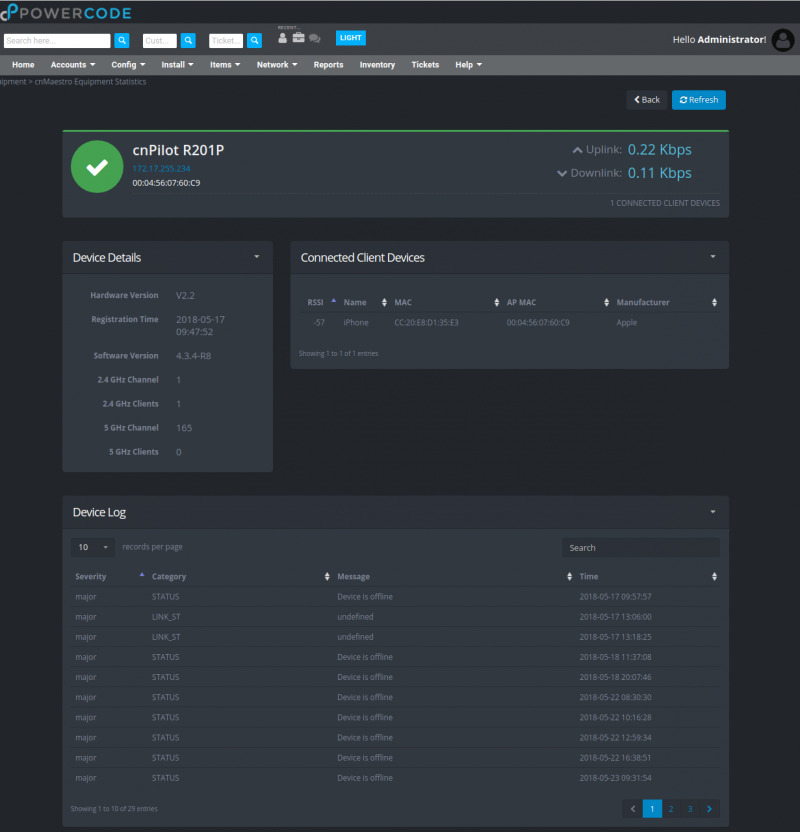This screenshot has height=832, width=800.
Task: Collapse the Device Log panel chevron
Action: (x=712, y=511)
